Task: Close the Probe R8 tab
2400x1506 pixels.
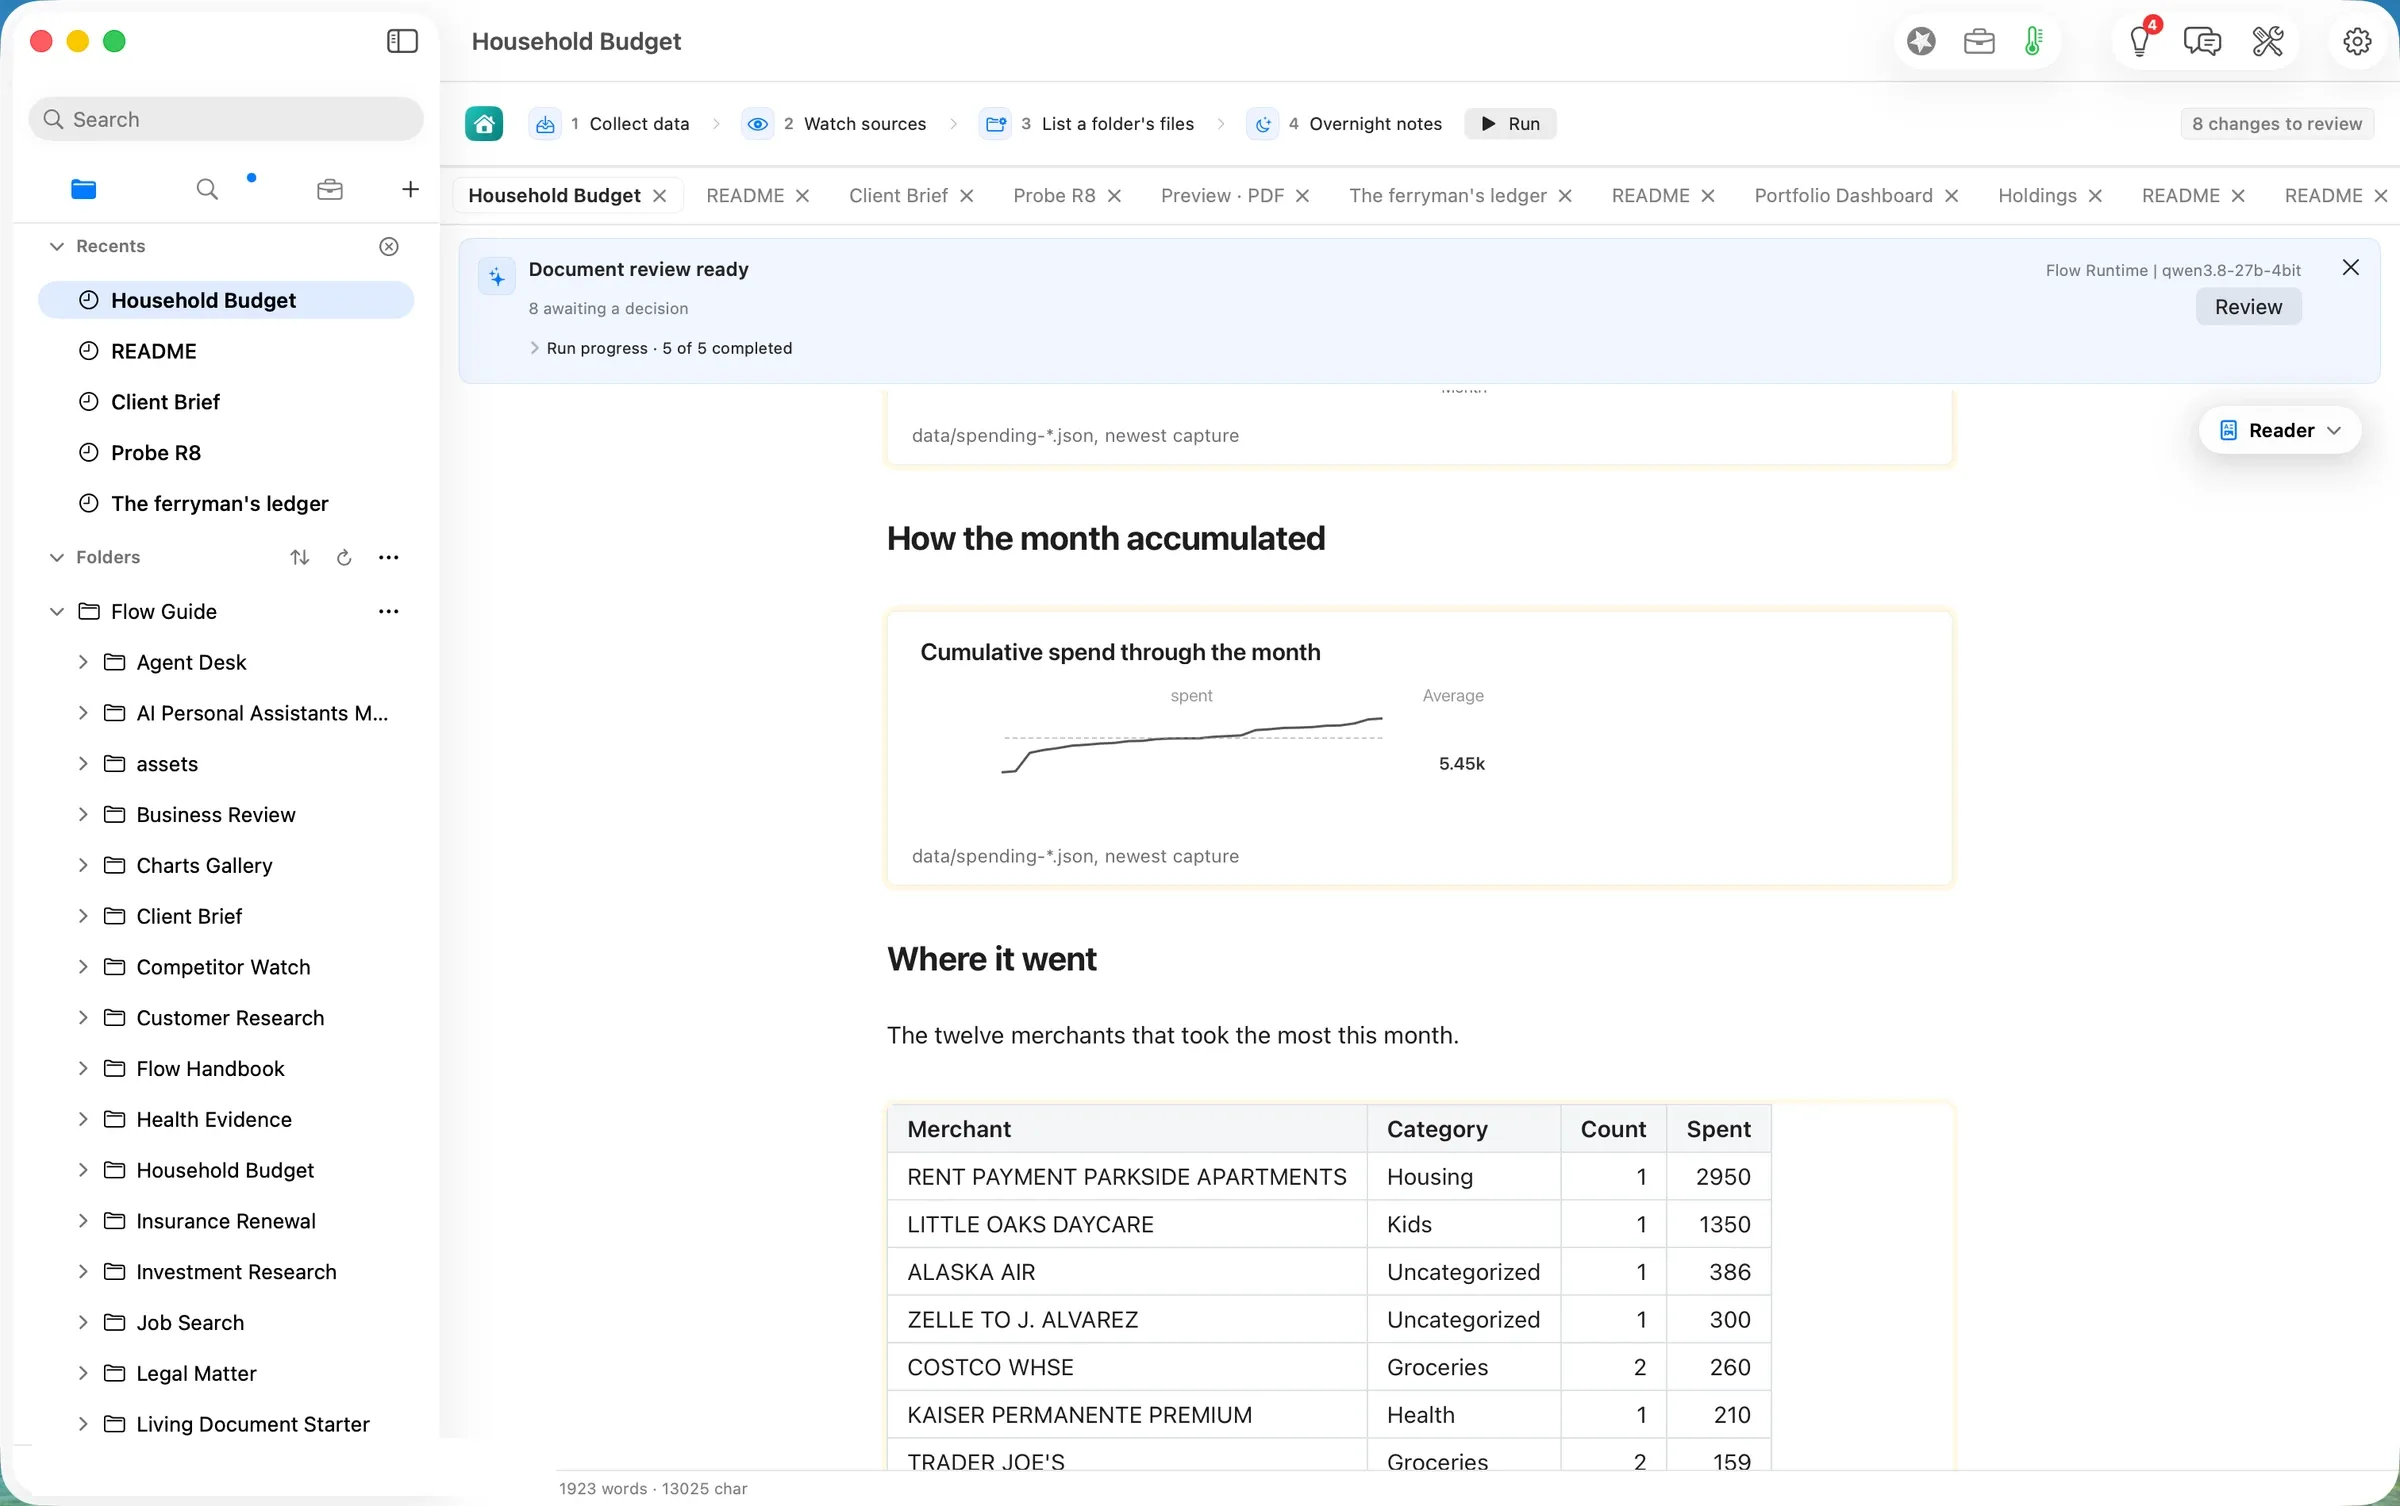Action: (x=1114, y=196)
